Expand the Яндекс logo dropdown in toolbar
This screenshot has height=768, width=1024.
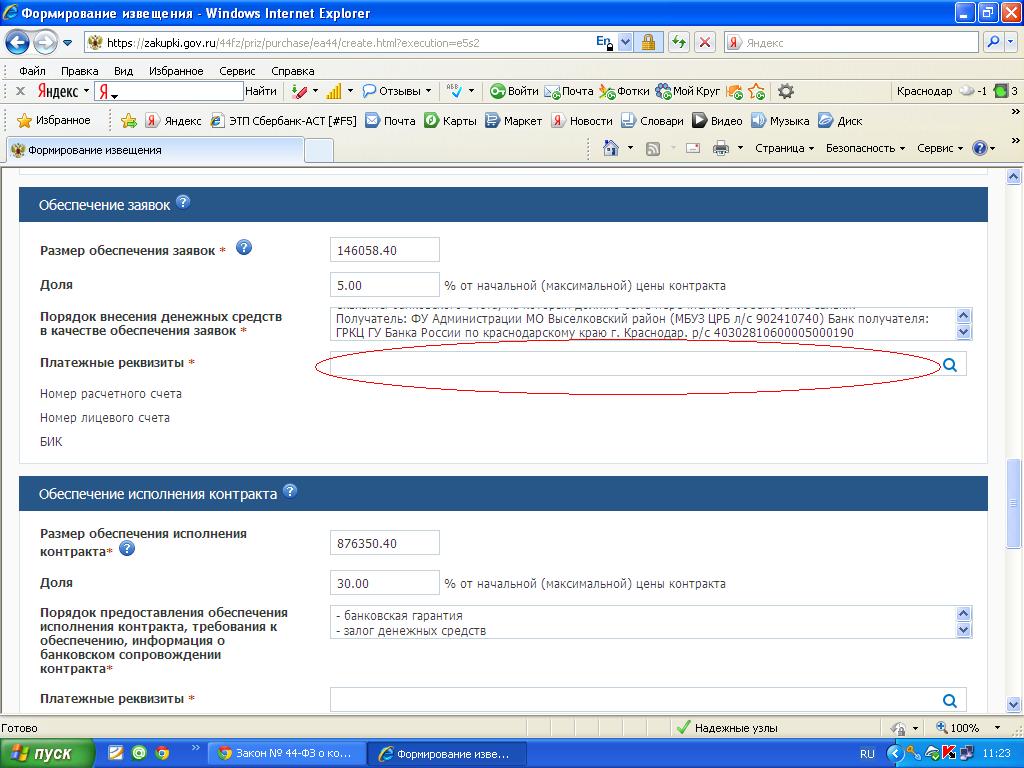(86, 91)
